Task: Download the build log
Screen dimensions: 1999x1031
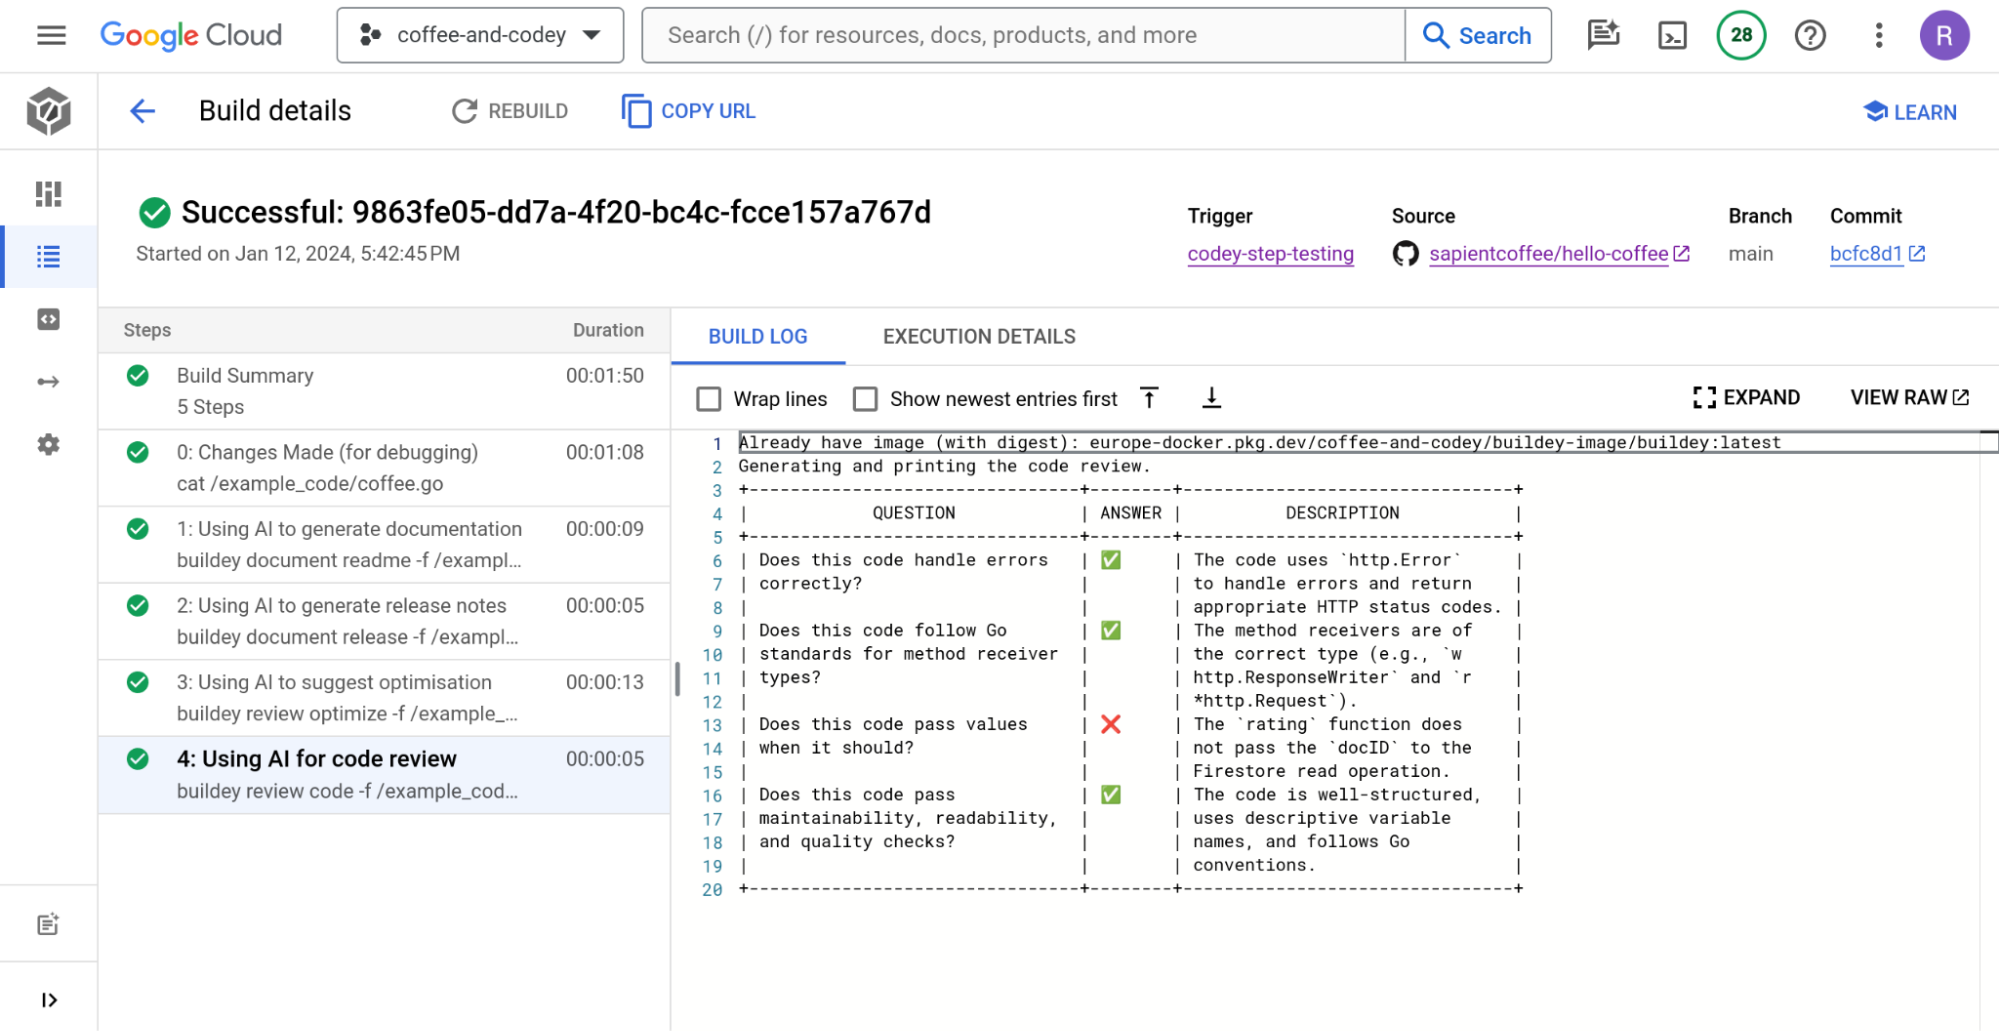Action: pyautogui.click(x=1212, y=397)
